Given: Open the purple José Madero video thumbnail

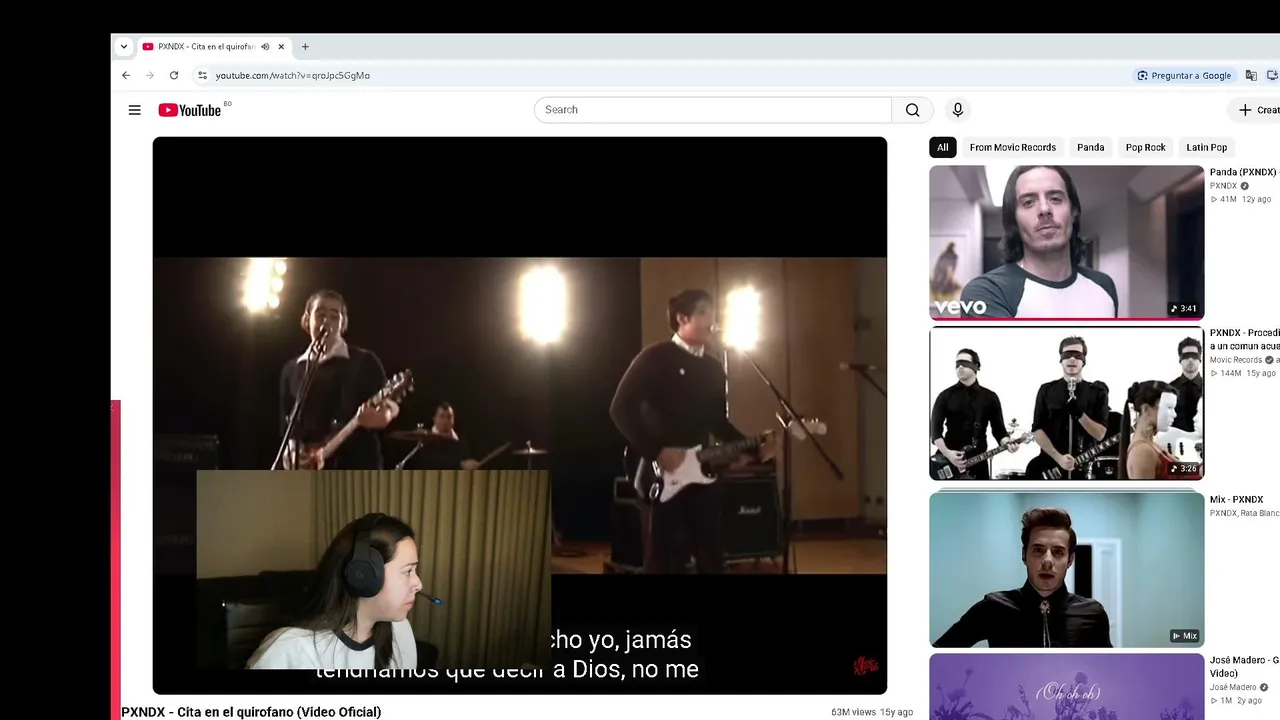Looking at the screenshot, I should pos(1066,687).
